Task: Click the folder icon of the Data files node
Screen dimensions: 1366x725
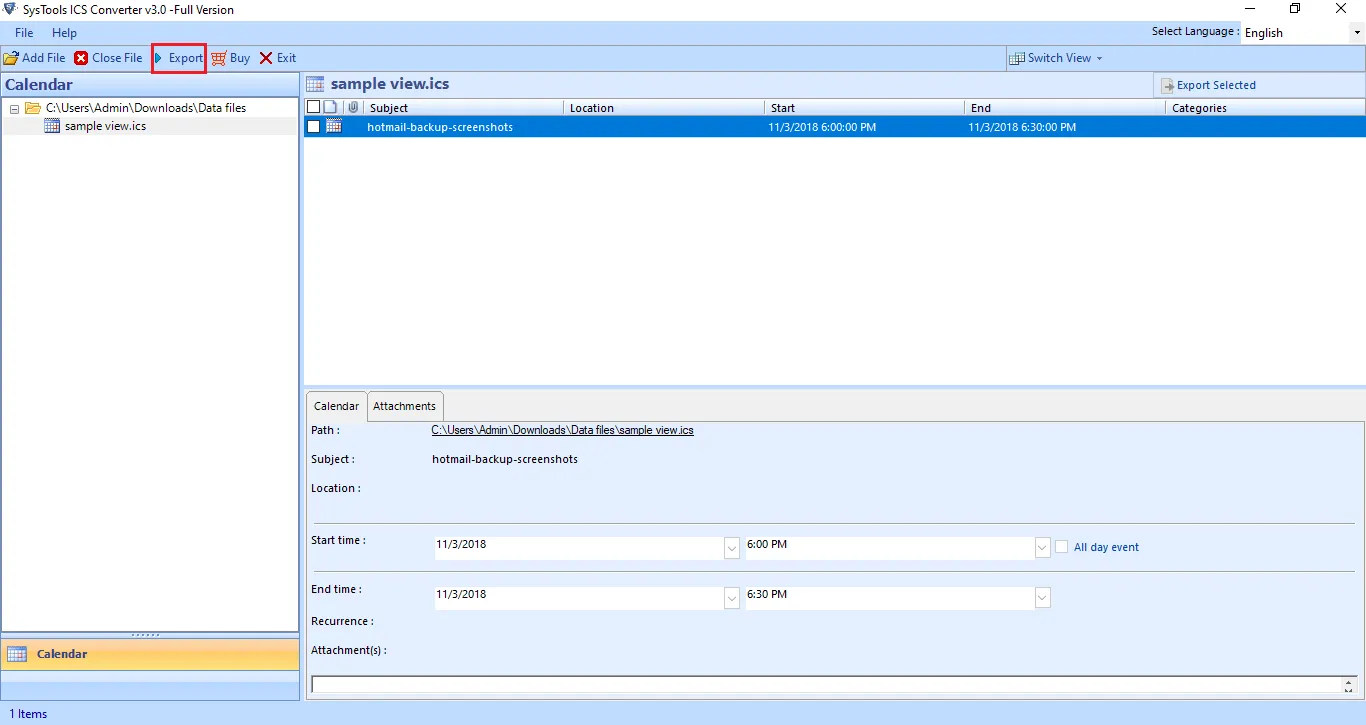Action: click(33, 108)
